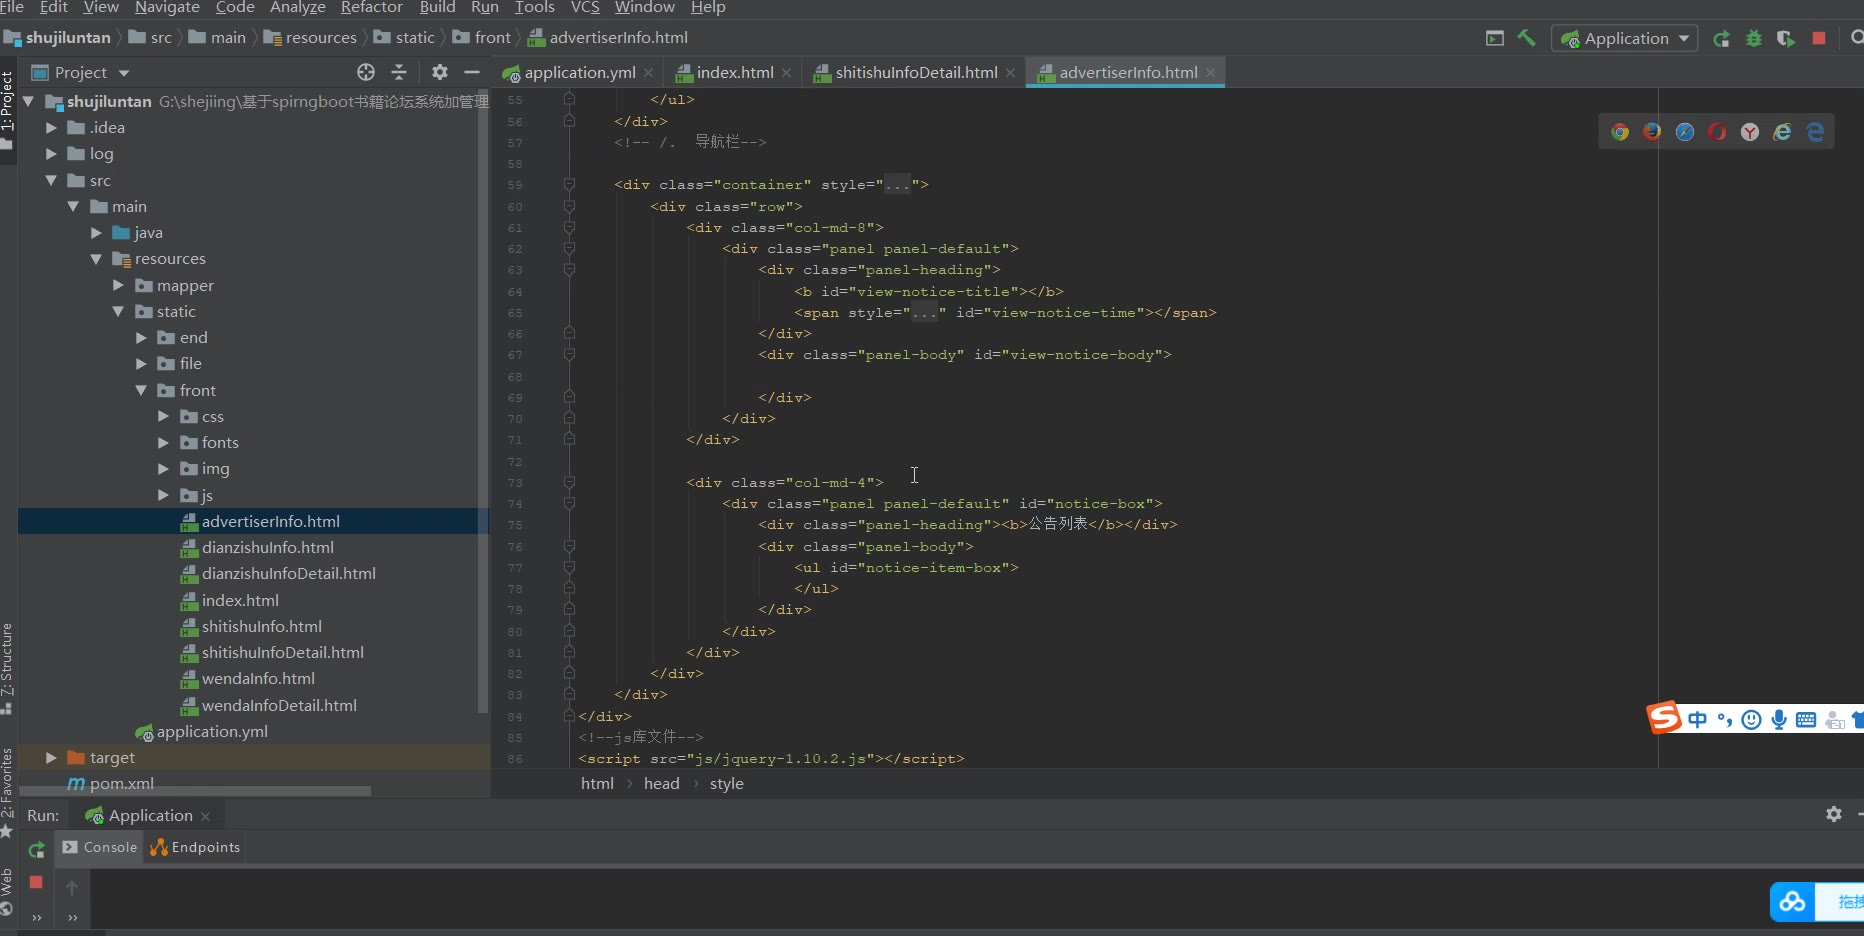Image resolution: width=1864 pixels, height=936 pixels.
Task: Open page in Firefox browser icon
Action: (1652, 132)
